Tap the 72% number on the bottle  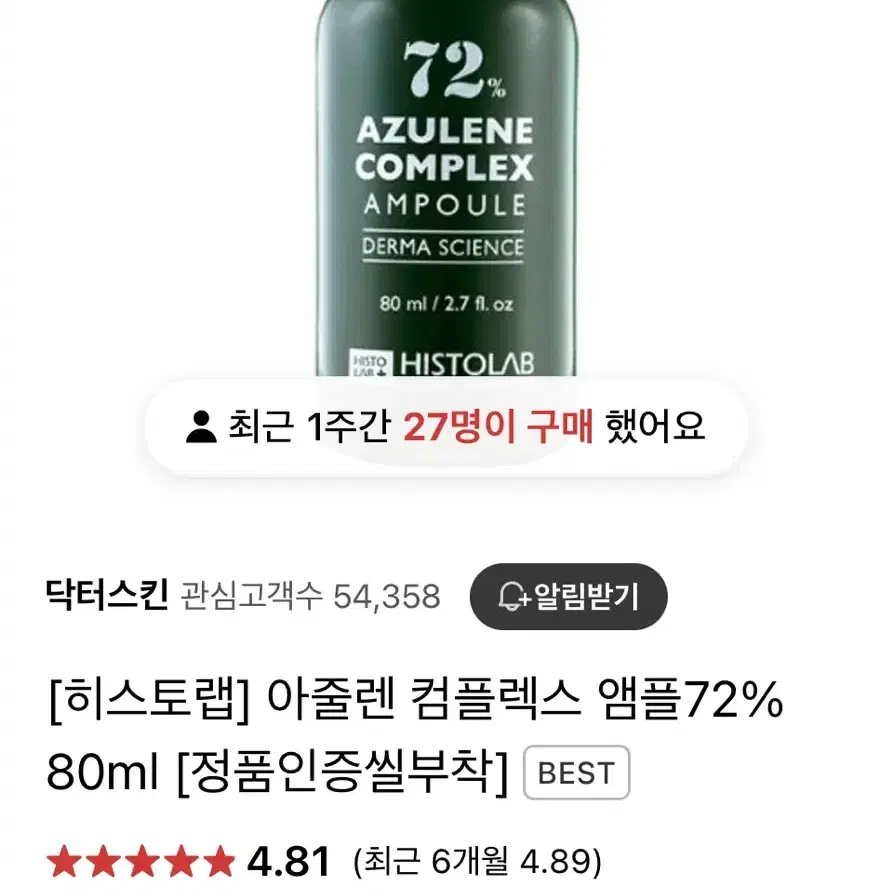click(454, 71)
